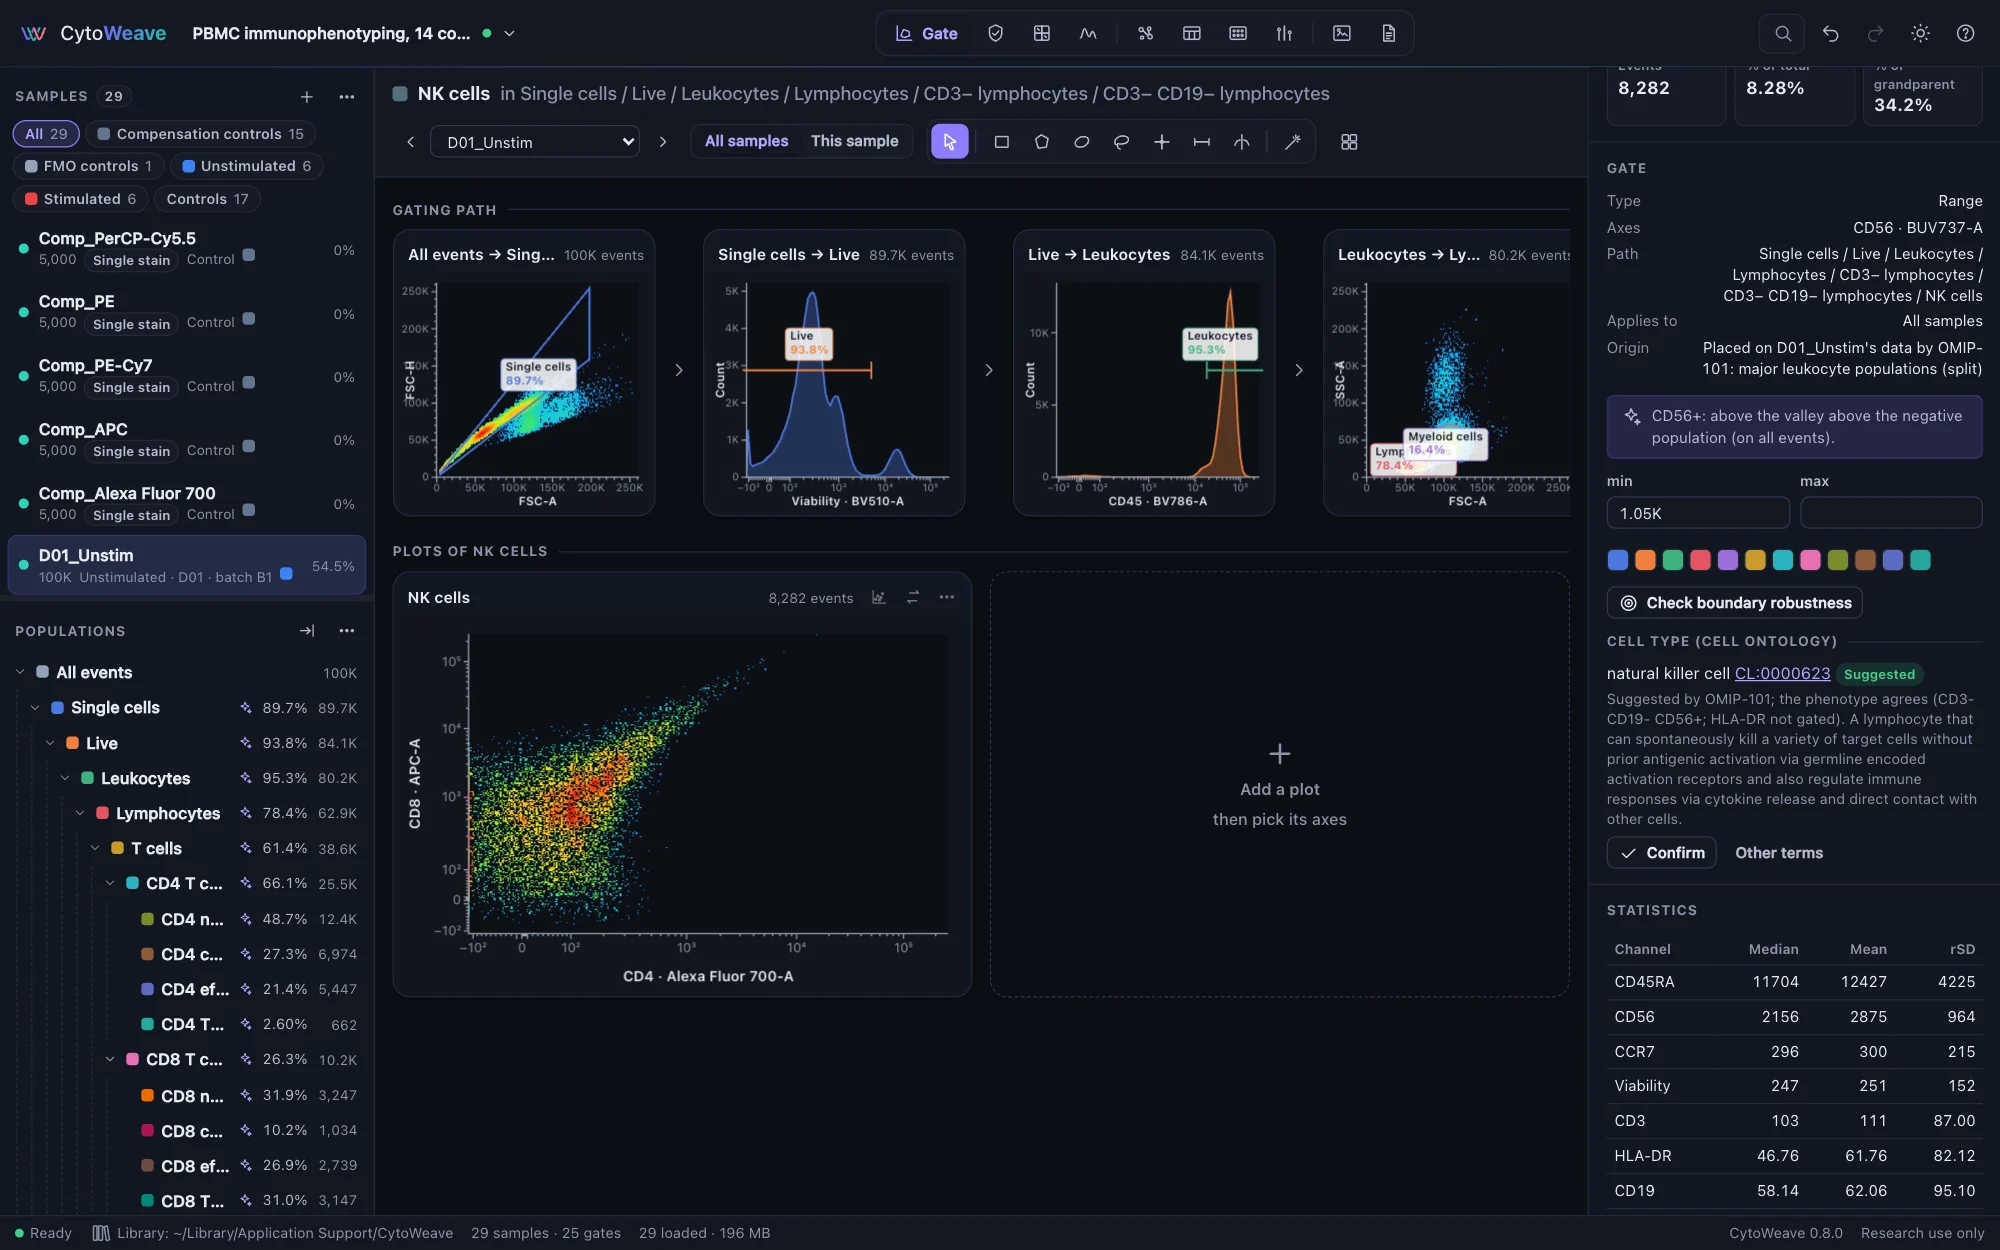This screenshot has height=1250, width=2000.
Task: Swap axes icon on NK cells plot
Action: click(x=912, y=597)
